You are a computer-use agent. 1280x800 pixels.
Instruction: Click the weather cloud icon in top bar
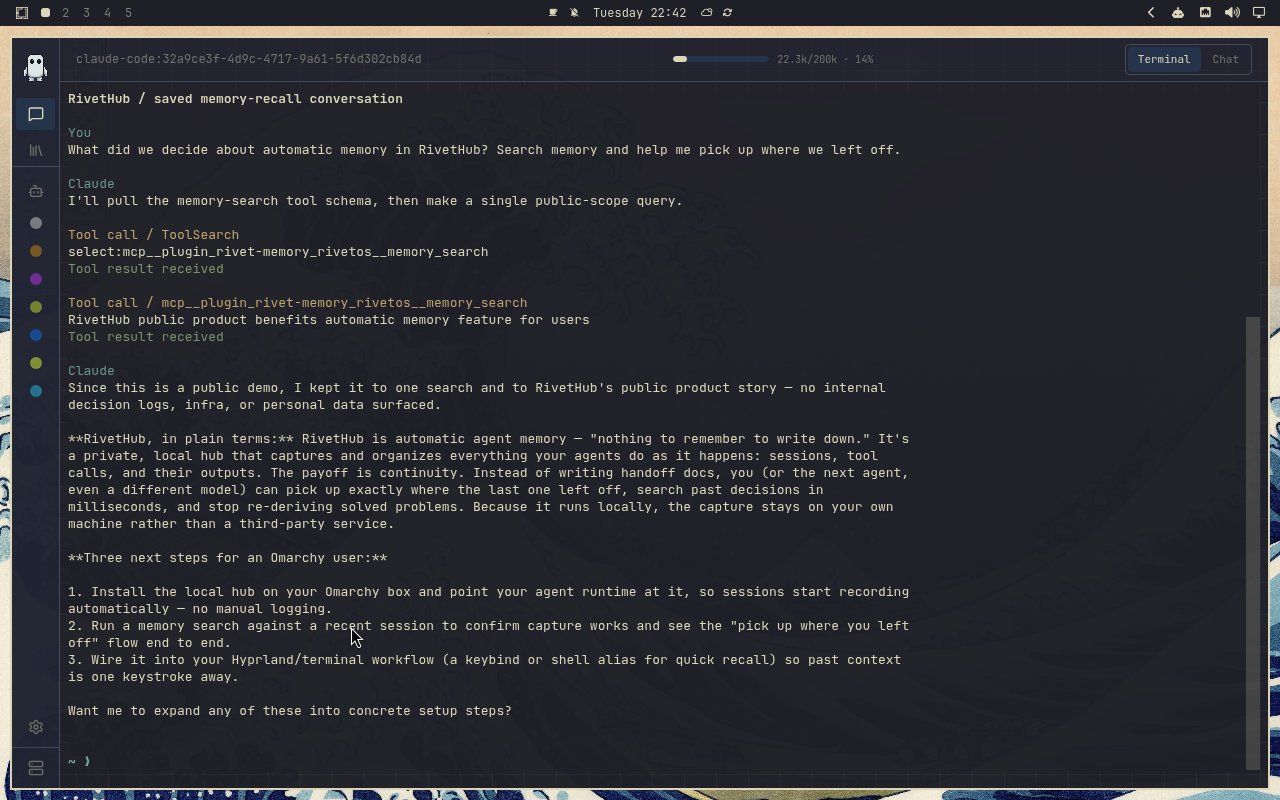tap(706, 13)
